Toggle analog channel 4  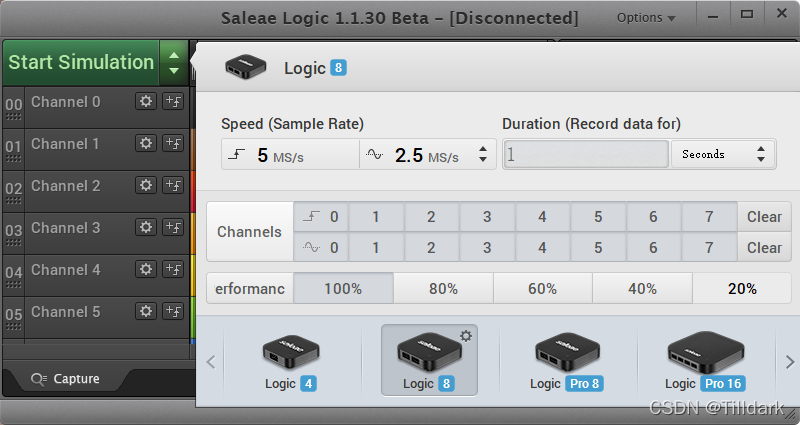pos(542,247)
